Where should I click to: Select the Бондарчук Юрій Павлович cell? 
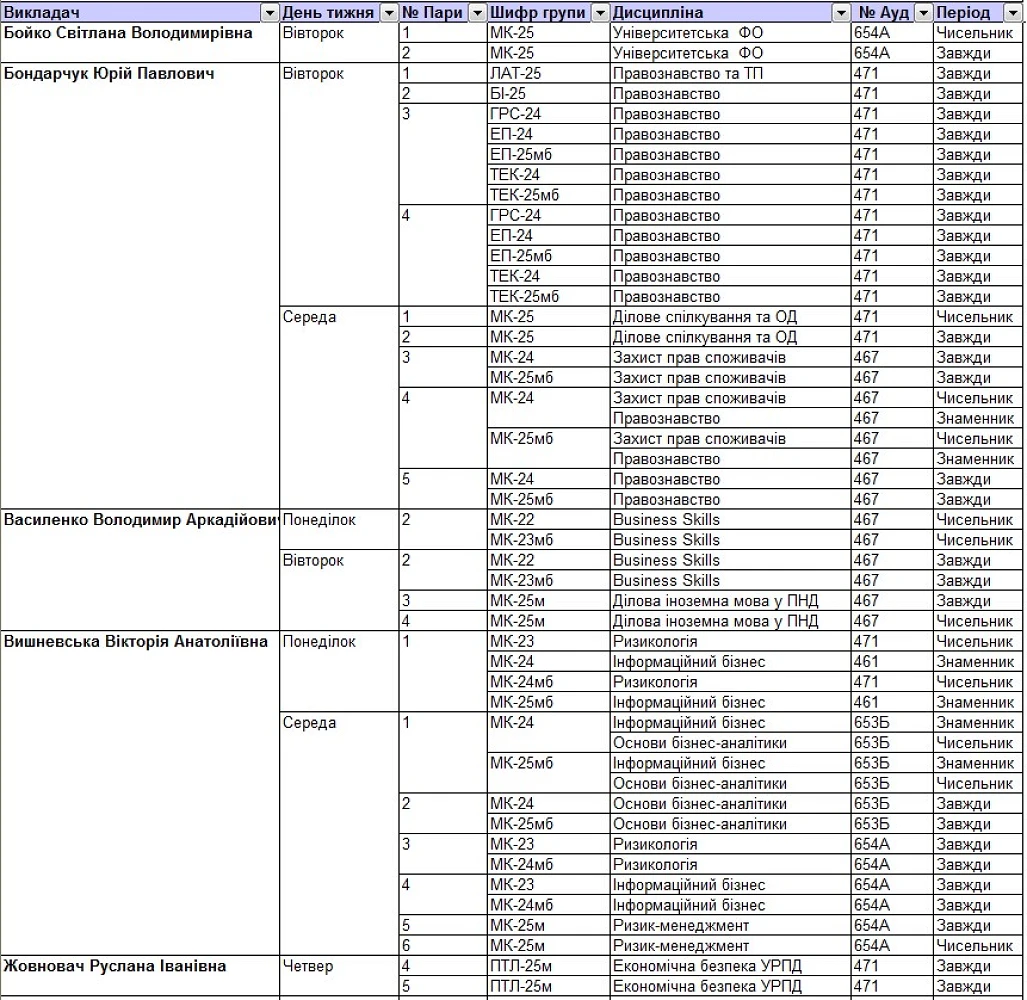tap(110, 74)
